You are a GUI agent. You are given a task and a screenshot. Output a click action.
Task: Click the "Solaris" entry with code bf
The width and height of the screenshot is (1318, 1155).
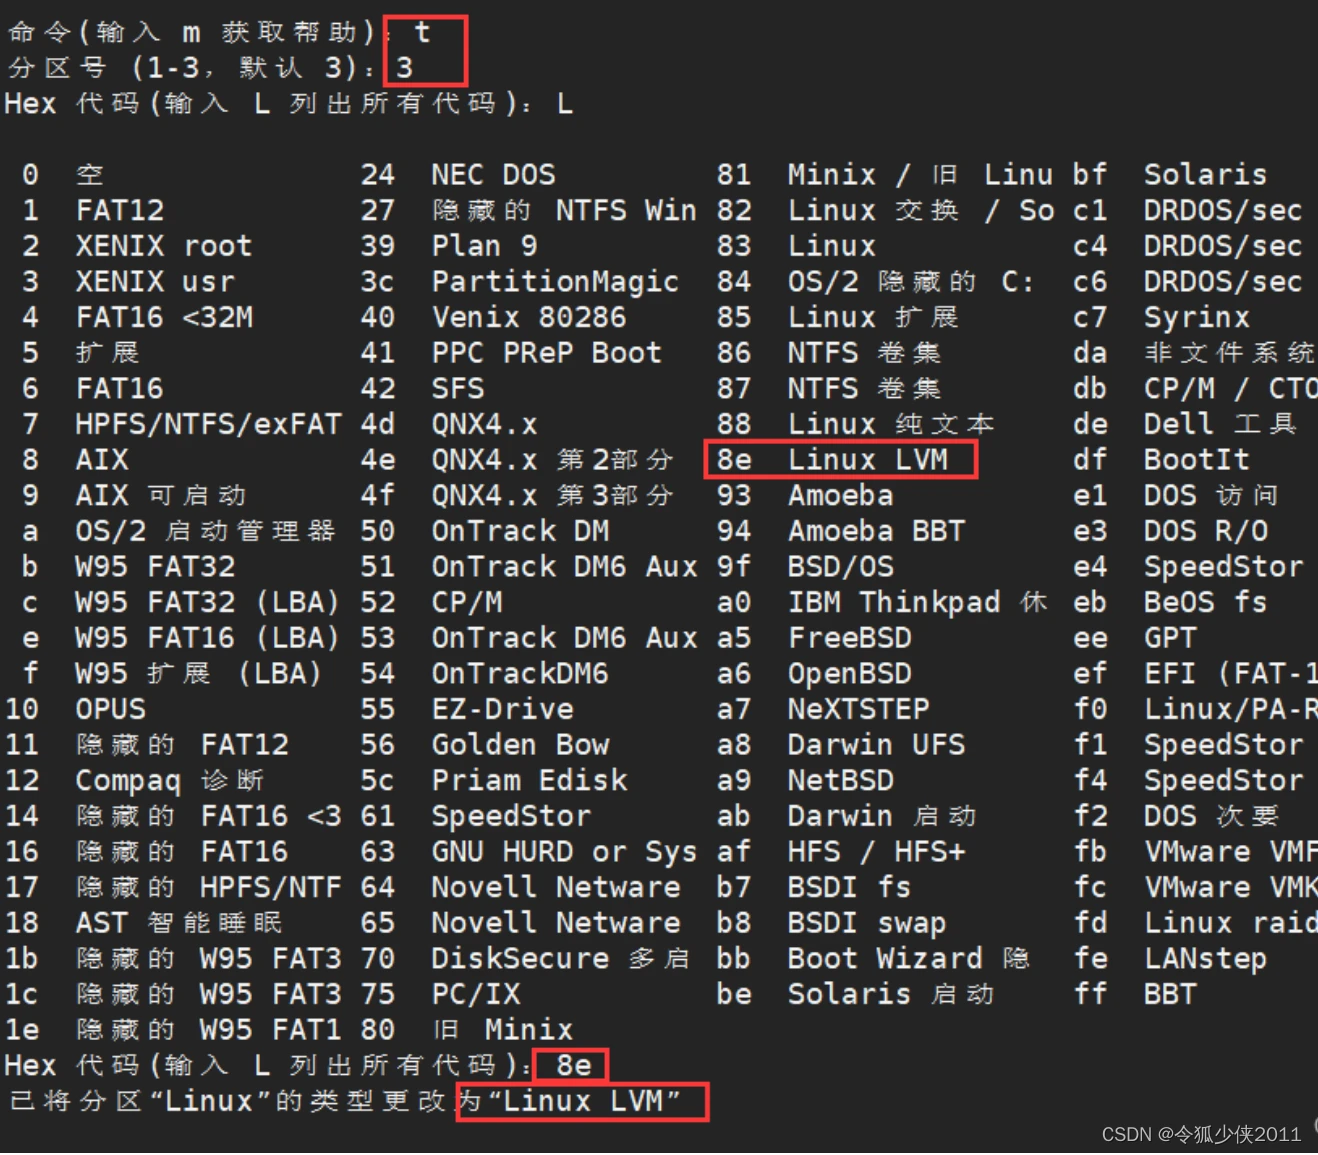point(1204,175)
